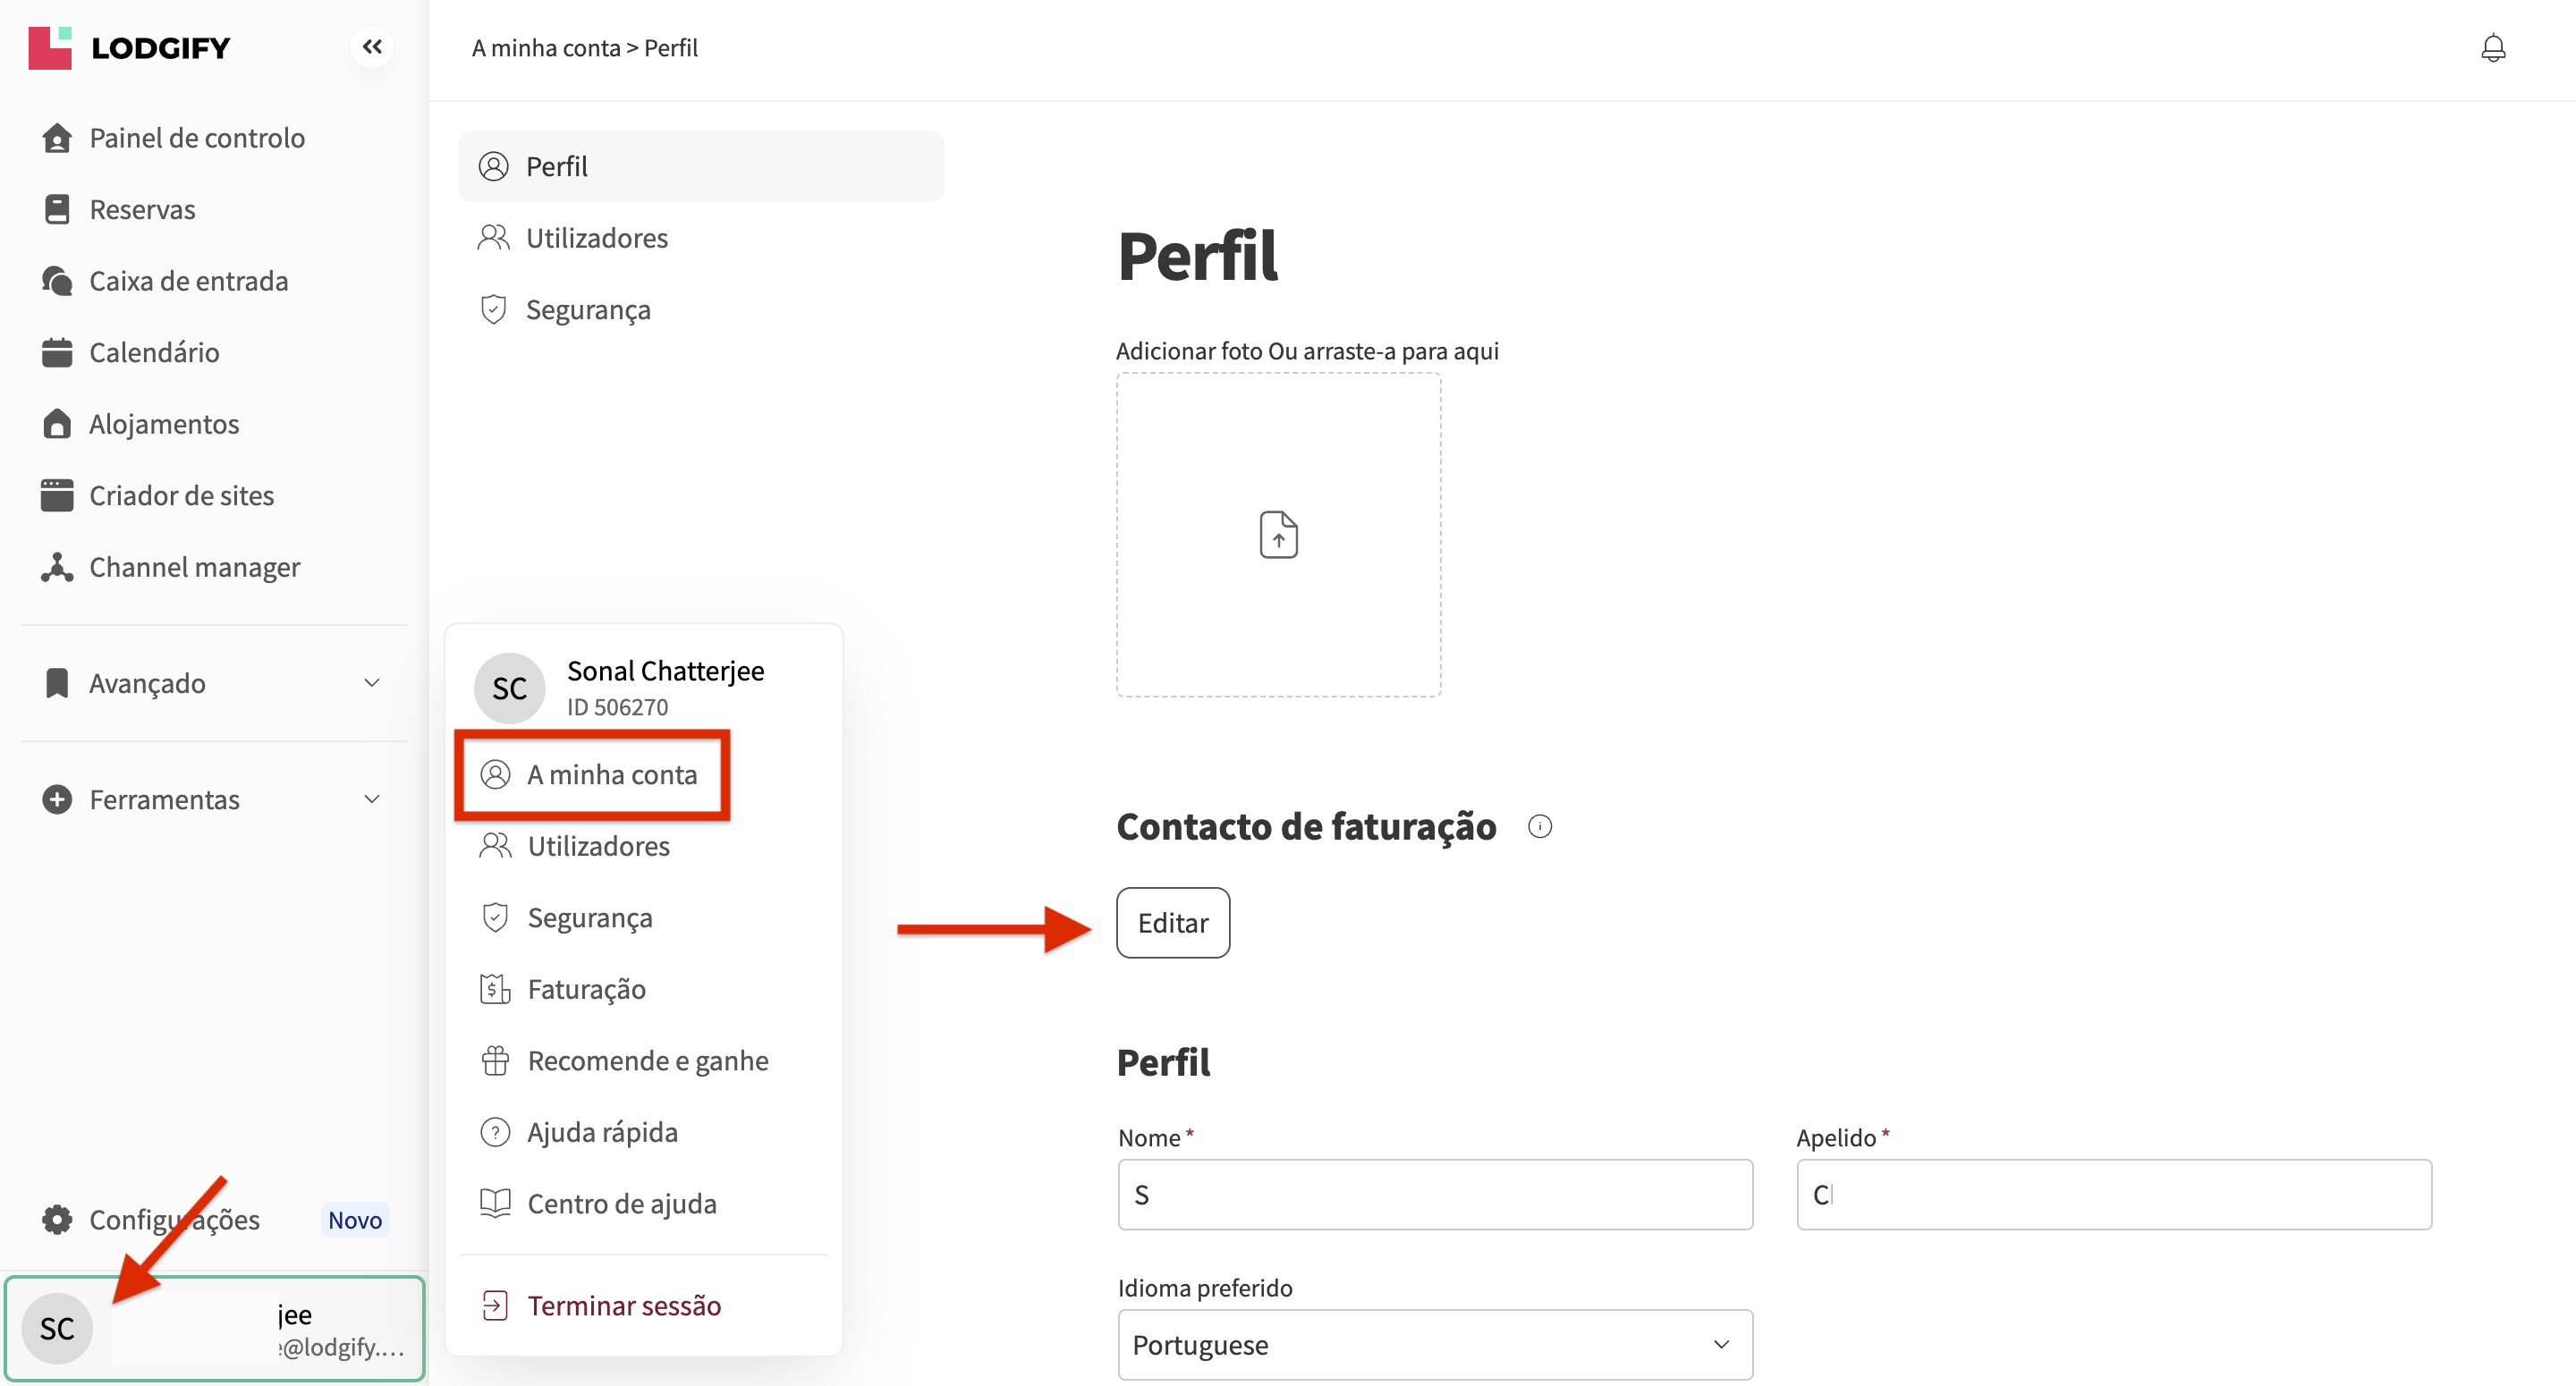Open Configurações gear icon
The width and height of the screenshot is (2576, 1386).
tap(57, 1219)
